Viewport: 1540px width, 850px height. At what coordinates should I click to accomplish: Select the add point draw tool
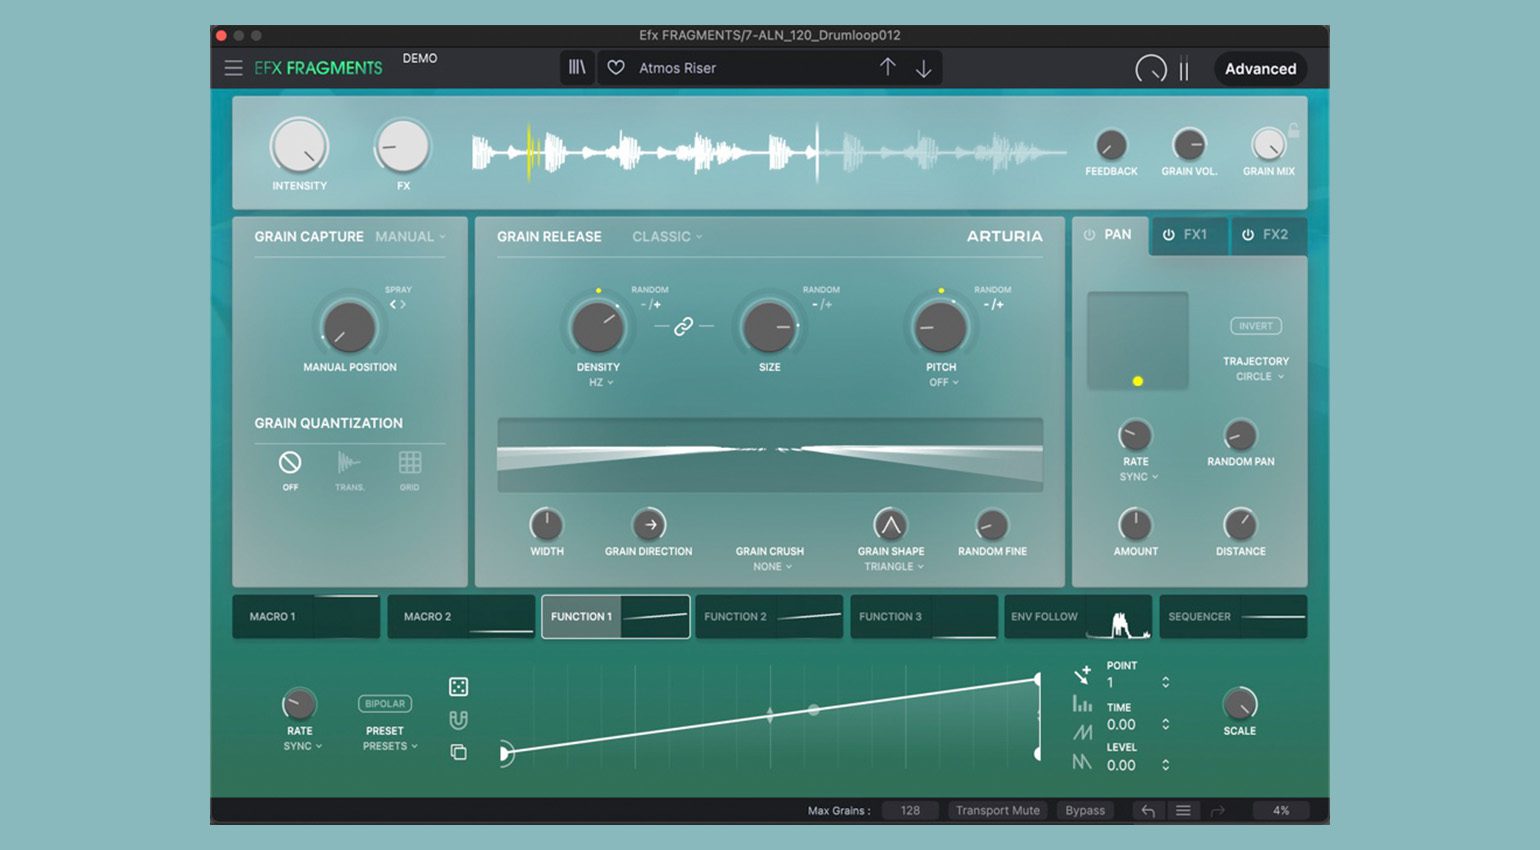point(1082,674)
